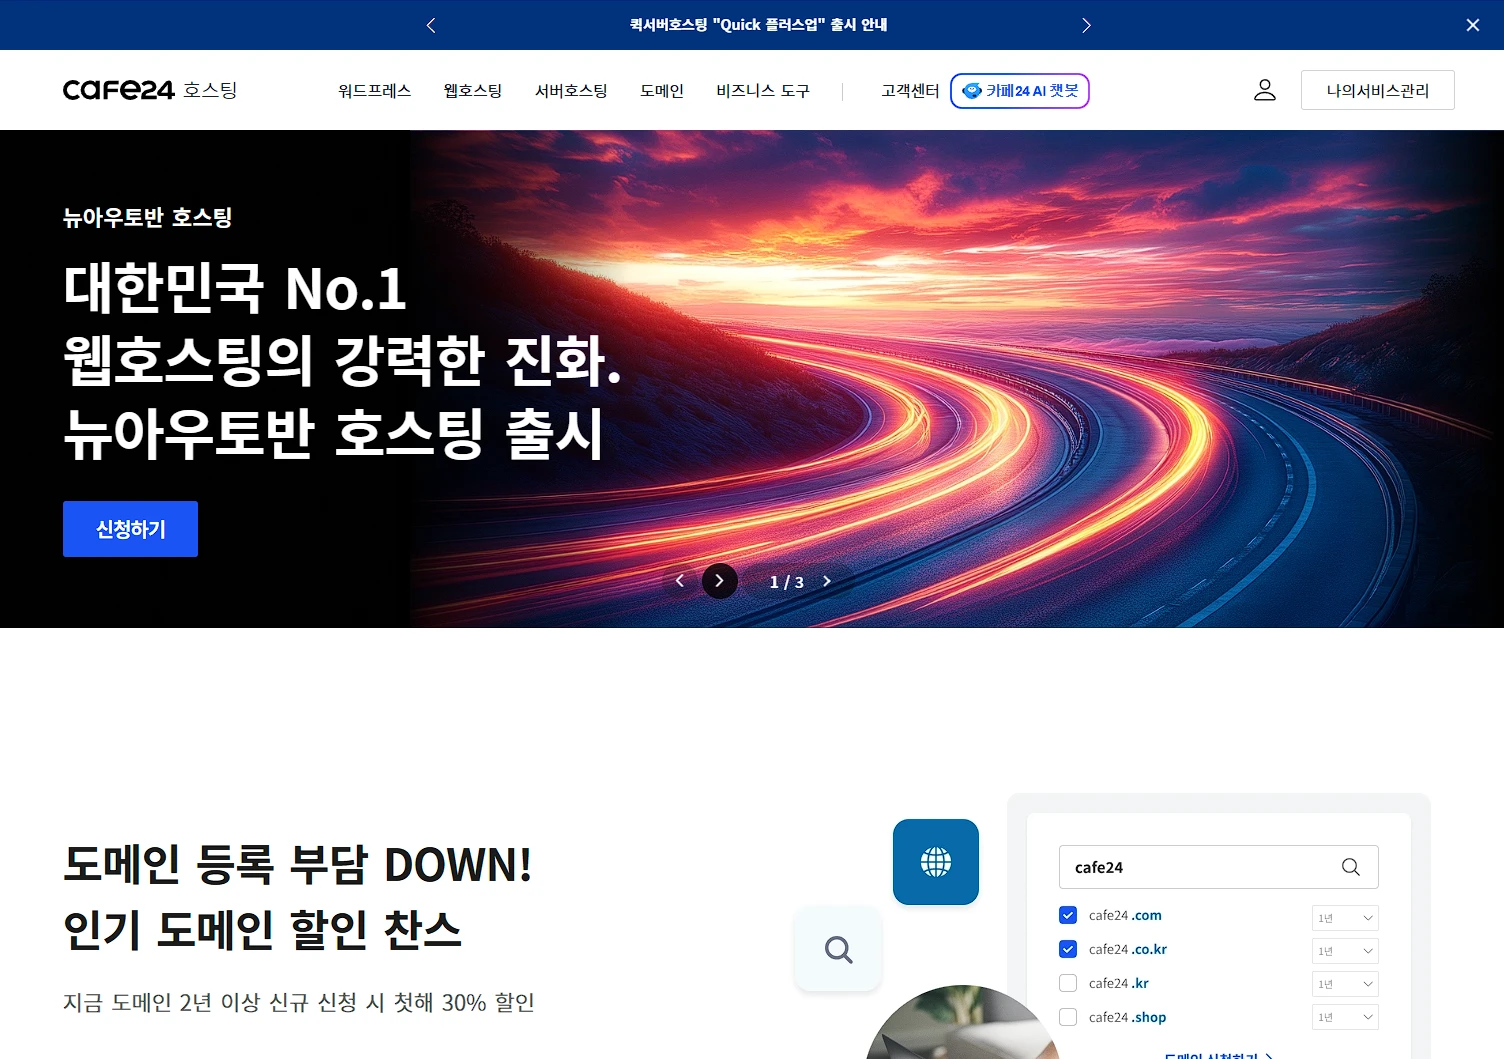Screen dimensions: 1504x1059
Task: Click the 뉴아우토반 호스팅 banner label
Action: (148, 217)
